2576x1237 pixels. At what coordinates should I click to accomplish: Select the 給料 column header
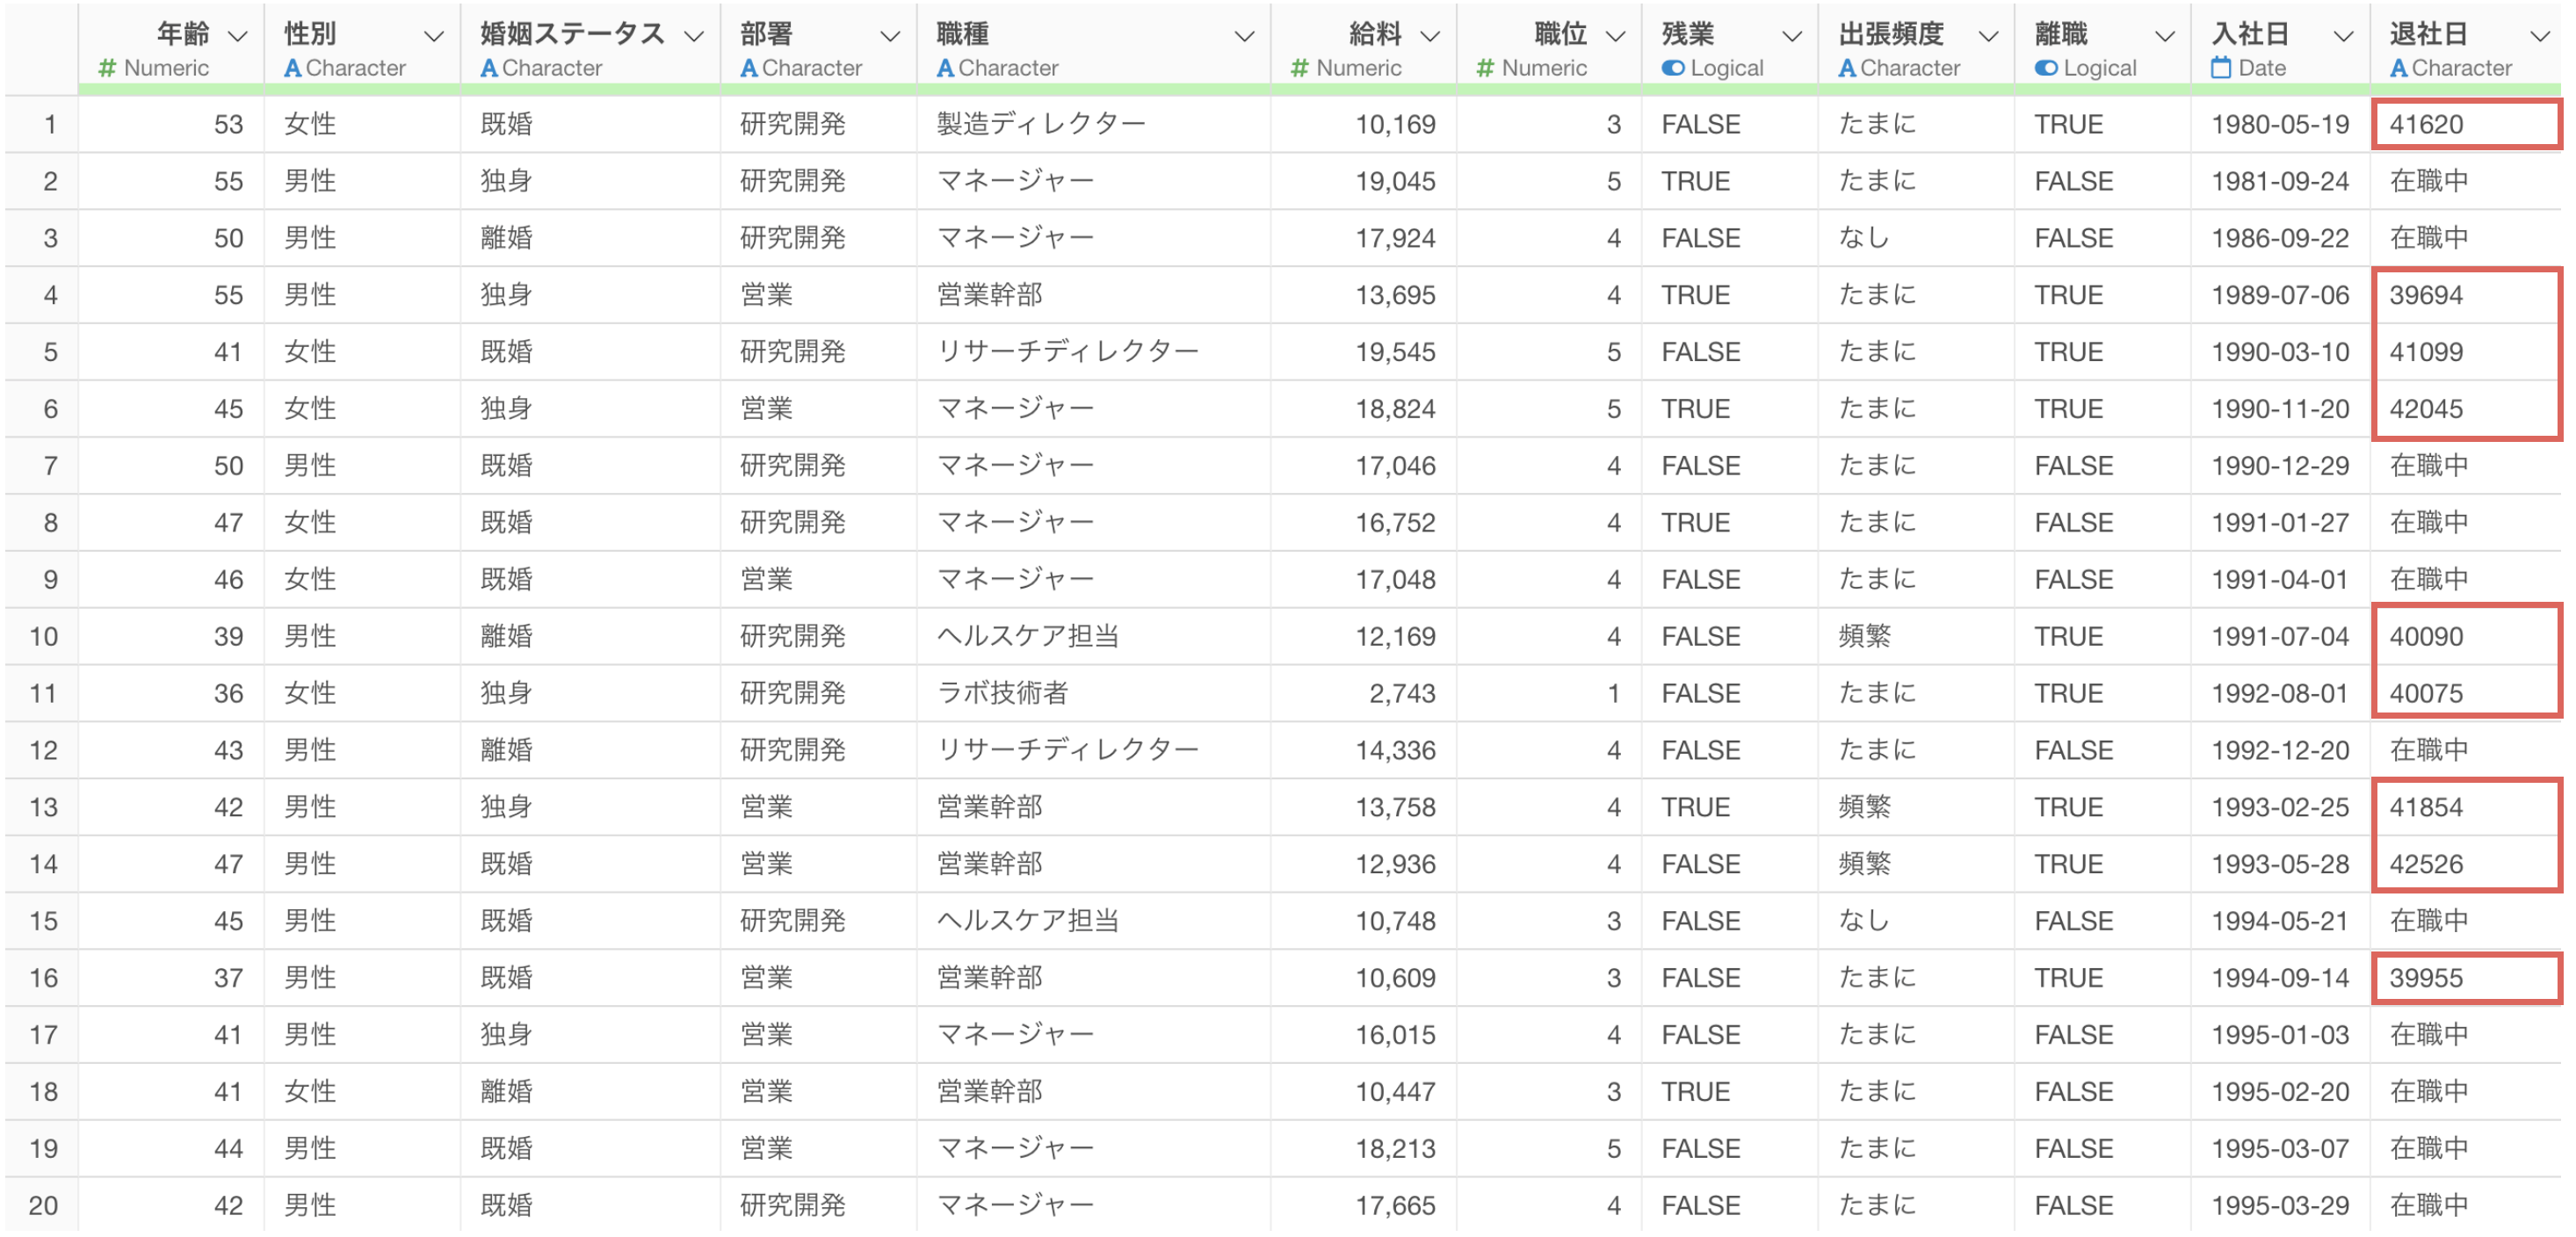click(1363, 48)
